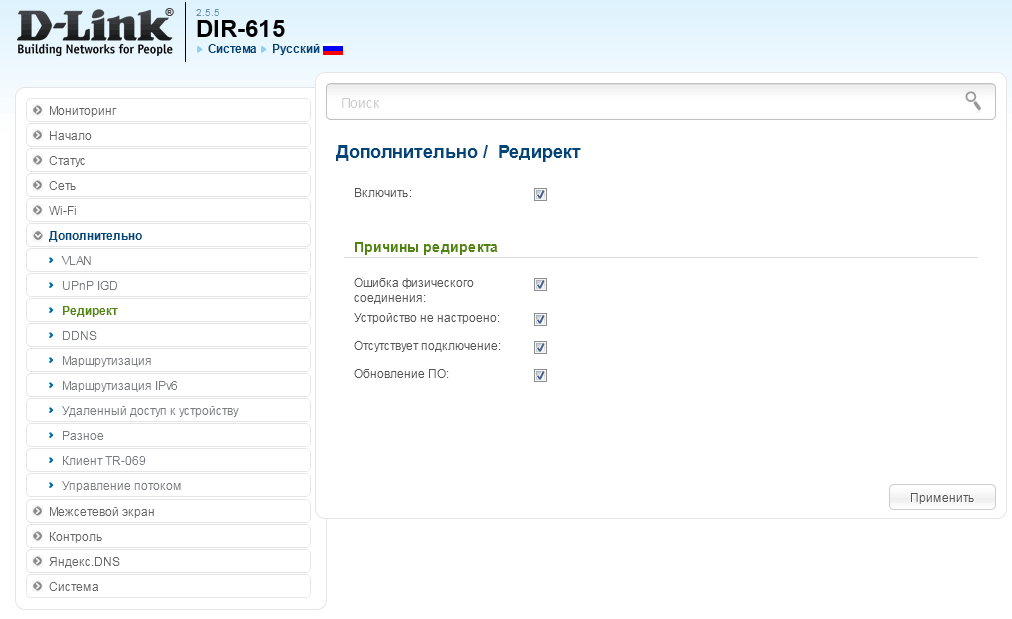Viewport: 1012px width, 619px height.
Task: Click firmware version 2.5.5 text
Action: (x=208, y=12)
